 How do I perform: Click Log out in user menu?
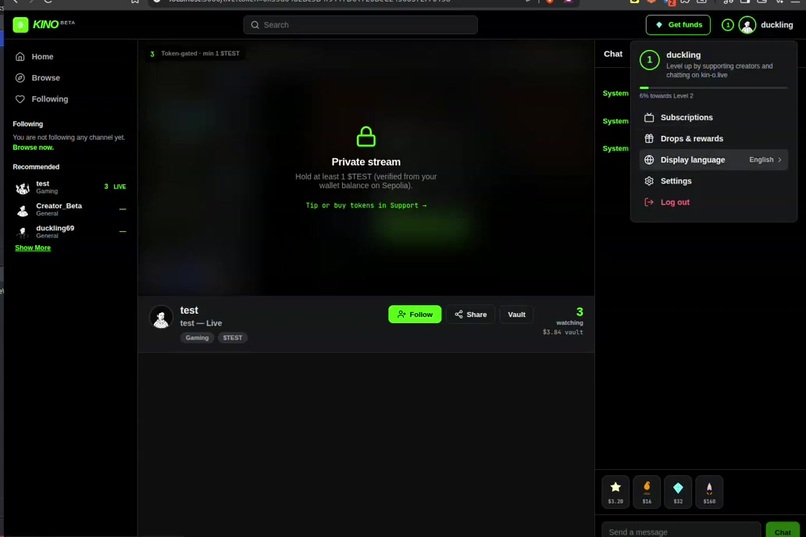point(713,202)
